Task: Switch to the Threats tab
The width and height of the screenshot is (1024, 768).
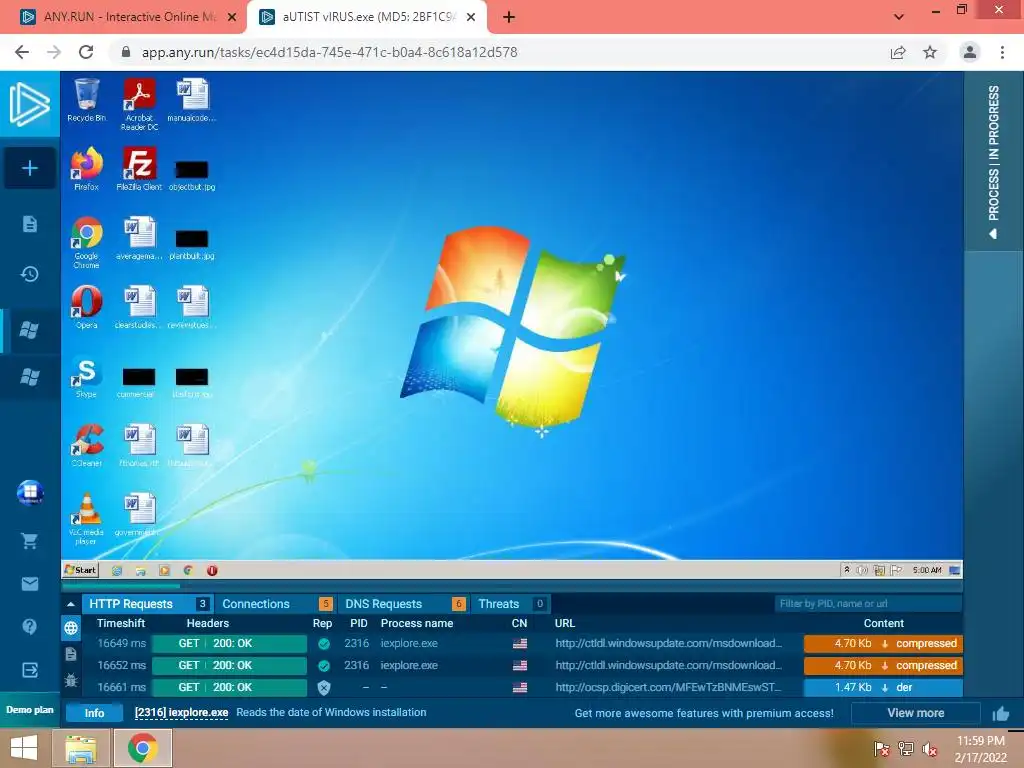Action: [511, 604]
